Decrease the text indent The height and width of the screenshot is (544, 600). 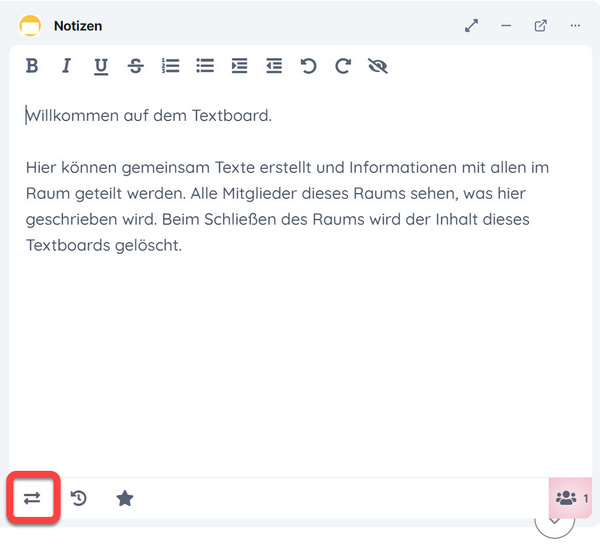(x=274, y=66)
